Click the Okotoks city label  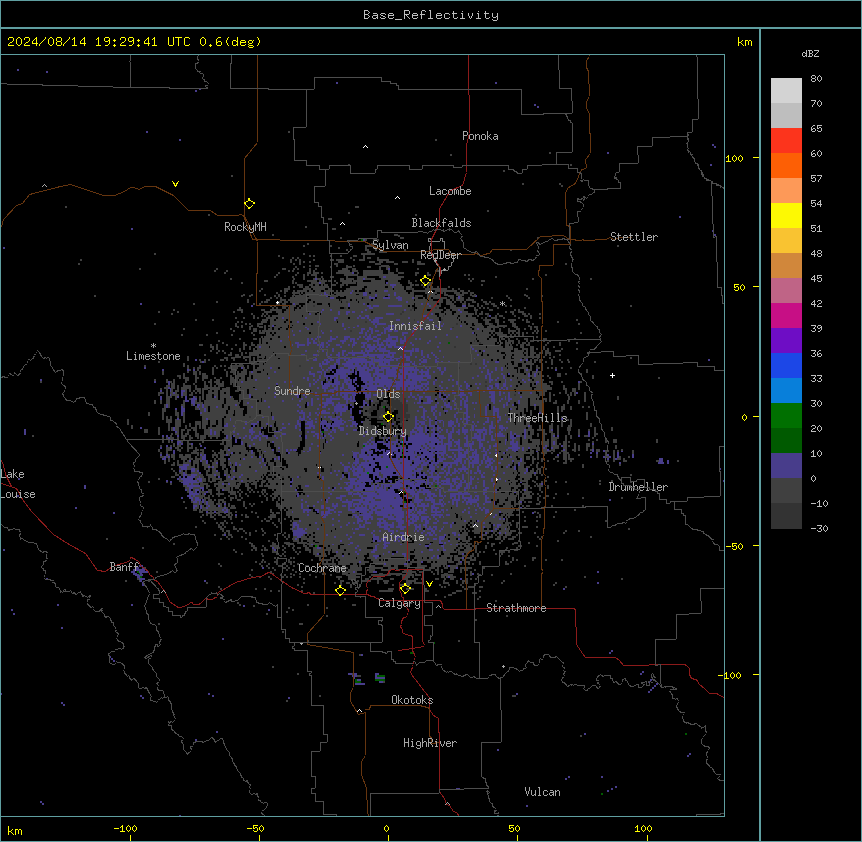pyautogui.click(x=412, y=700)
